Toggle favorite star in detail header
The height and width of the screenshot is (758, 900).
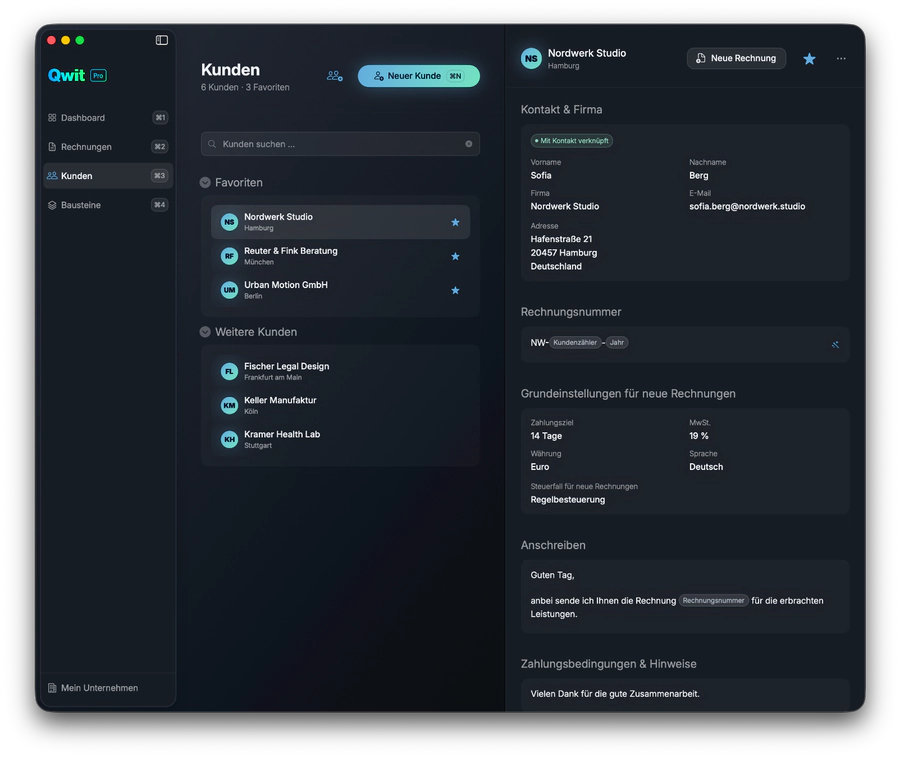coord(809,59)
